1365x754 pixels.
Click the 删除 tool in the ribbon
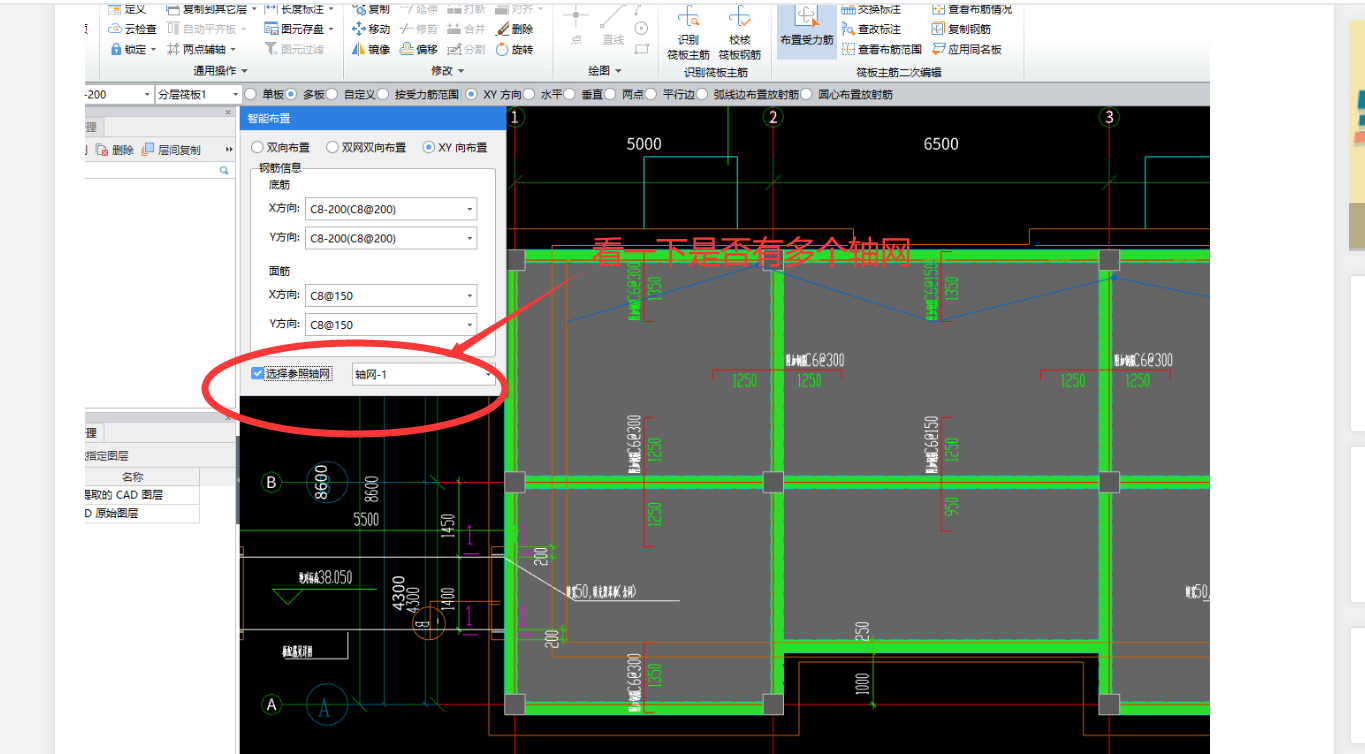pos(514,29)
